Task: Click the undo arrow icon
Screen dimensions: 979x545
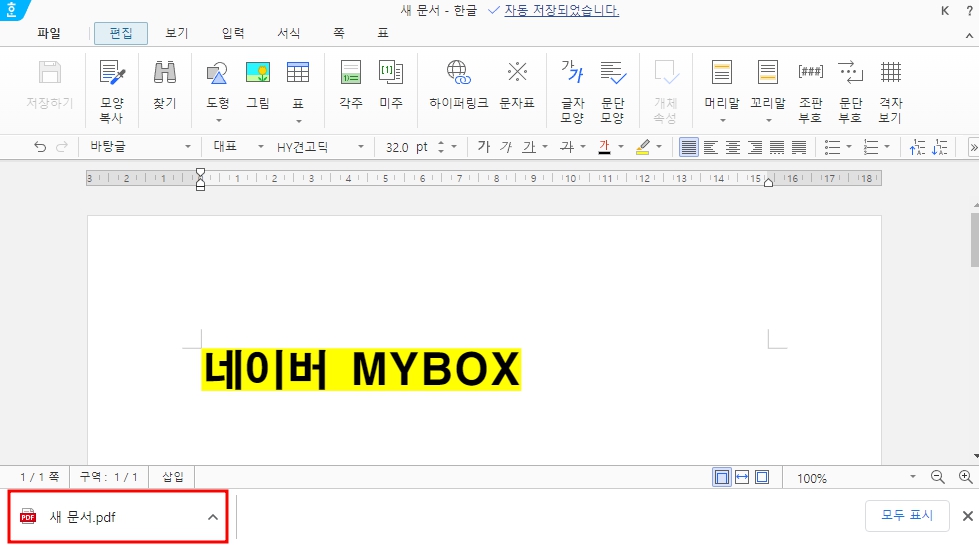Action: tap(40, 147)
